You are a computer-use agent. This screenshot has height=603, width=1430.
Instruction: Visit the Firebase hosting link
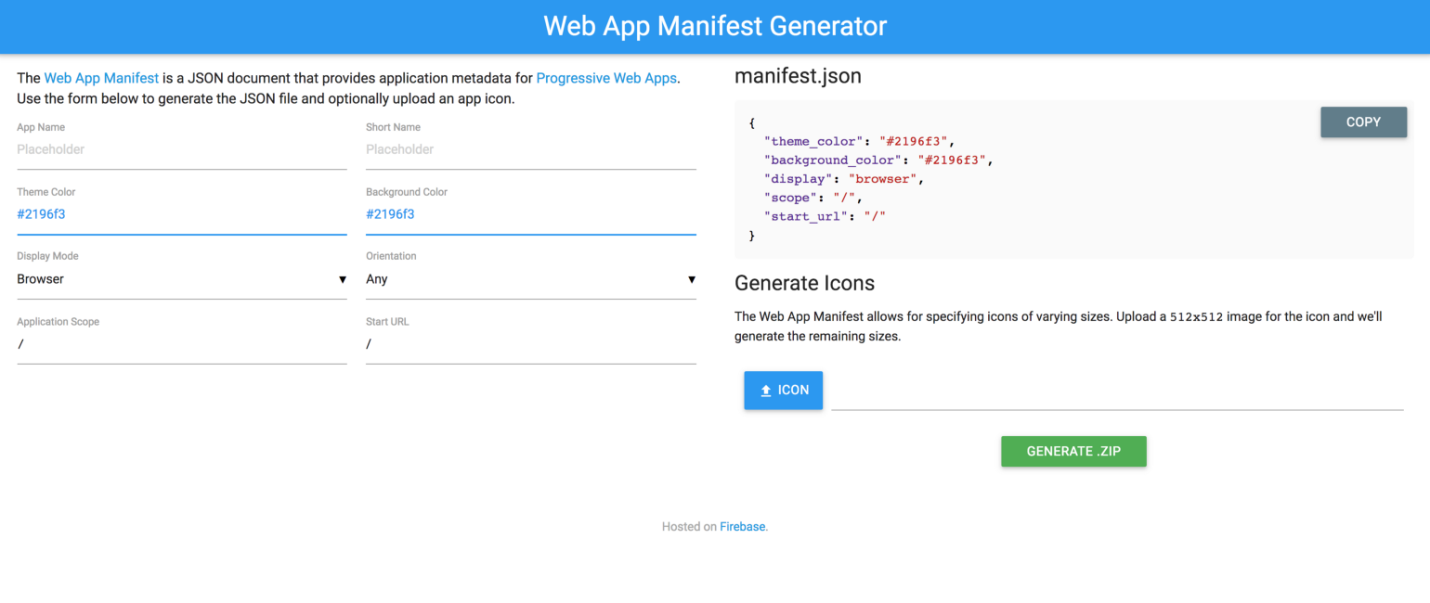tap(742, 527)
